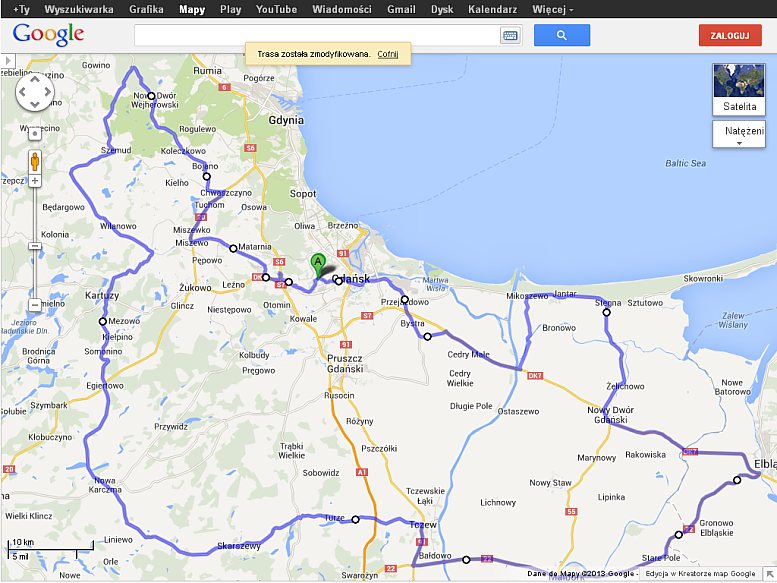Click the Kartuzy town label
This screenshot has width=777, height=583.
[102, 296]
